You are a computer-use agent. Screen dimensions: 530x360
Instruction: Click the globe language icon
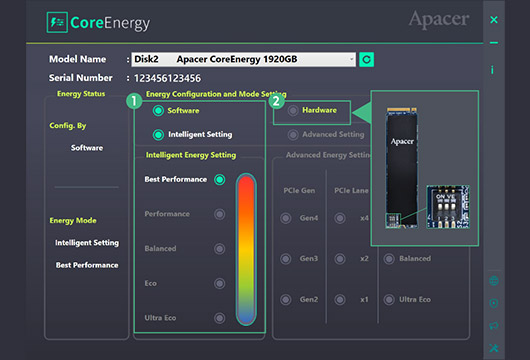coord(494,281)
